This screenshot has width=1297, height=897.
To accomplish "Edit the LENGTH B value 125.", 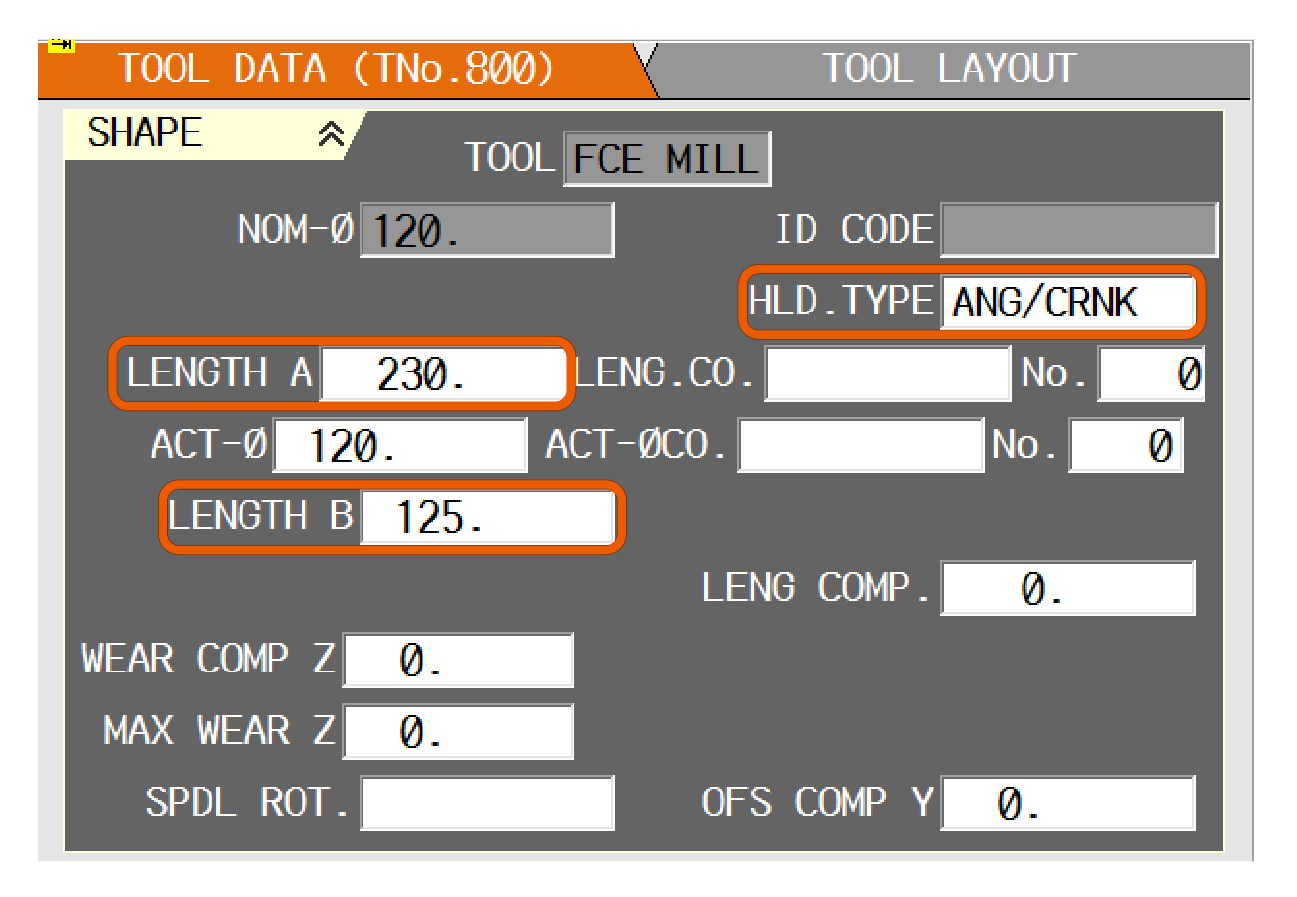I will (x=487, y=518).
